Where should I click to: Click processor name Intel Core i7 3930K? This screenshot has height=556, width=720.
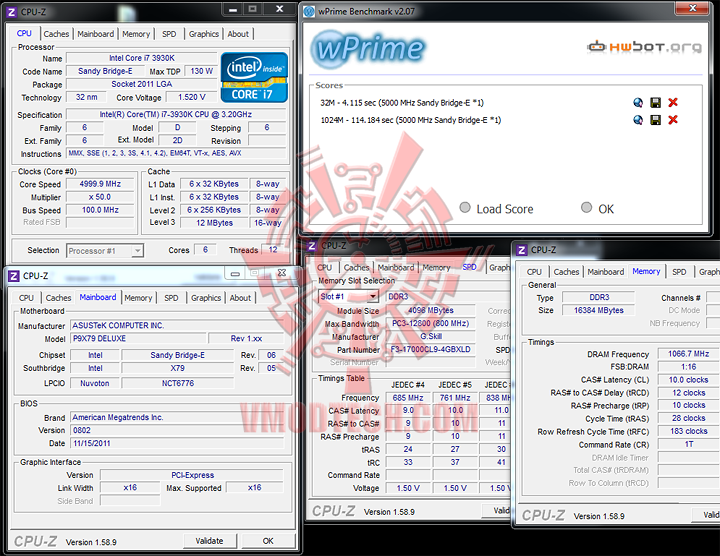click(142, 58)
